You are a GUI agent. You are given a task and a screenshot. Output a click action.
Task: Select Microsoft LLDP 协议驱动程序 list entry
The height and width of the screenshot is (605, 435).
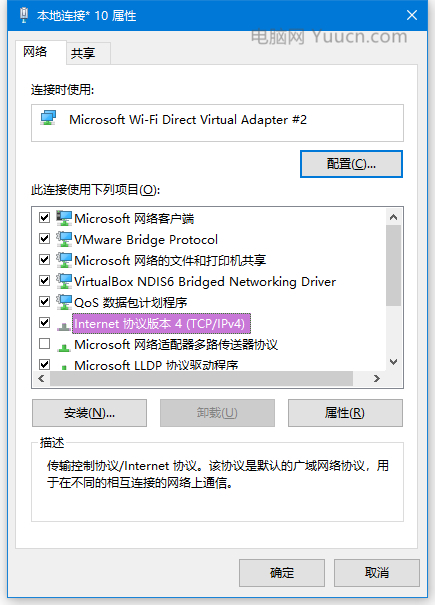[x=156, y=365]
